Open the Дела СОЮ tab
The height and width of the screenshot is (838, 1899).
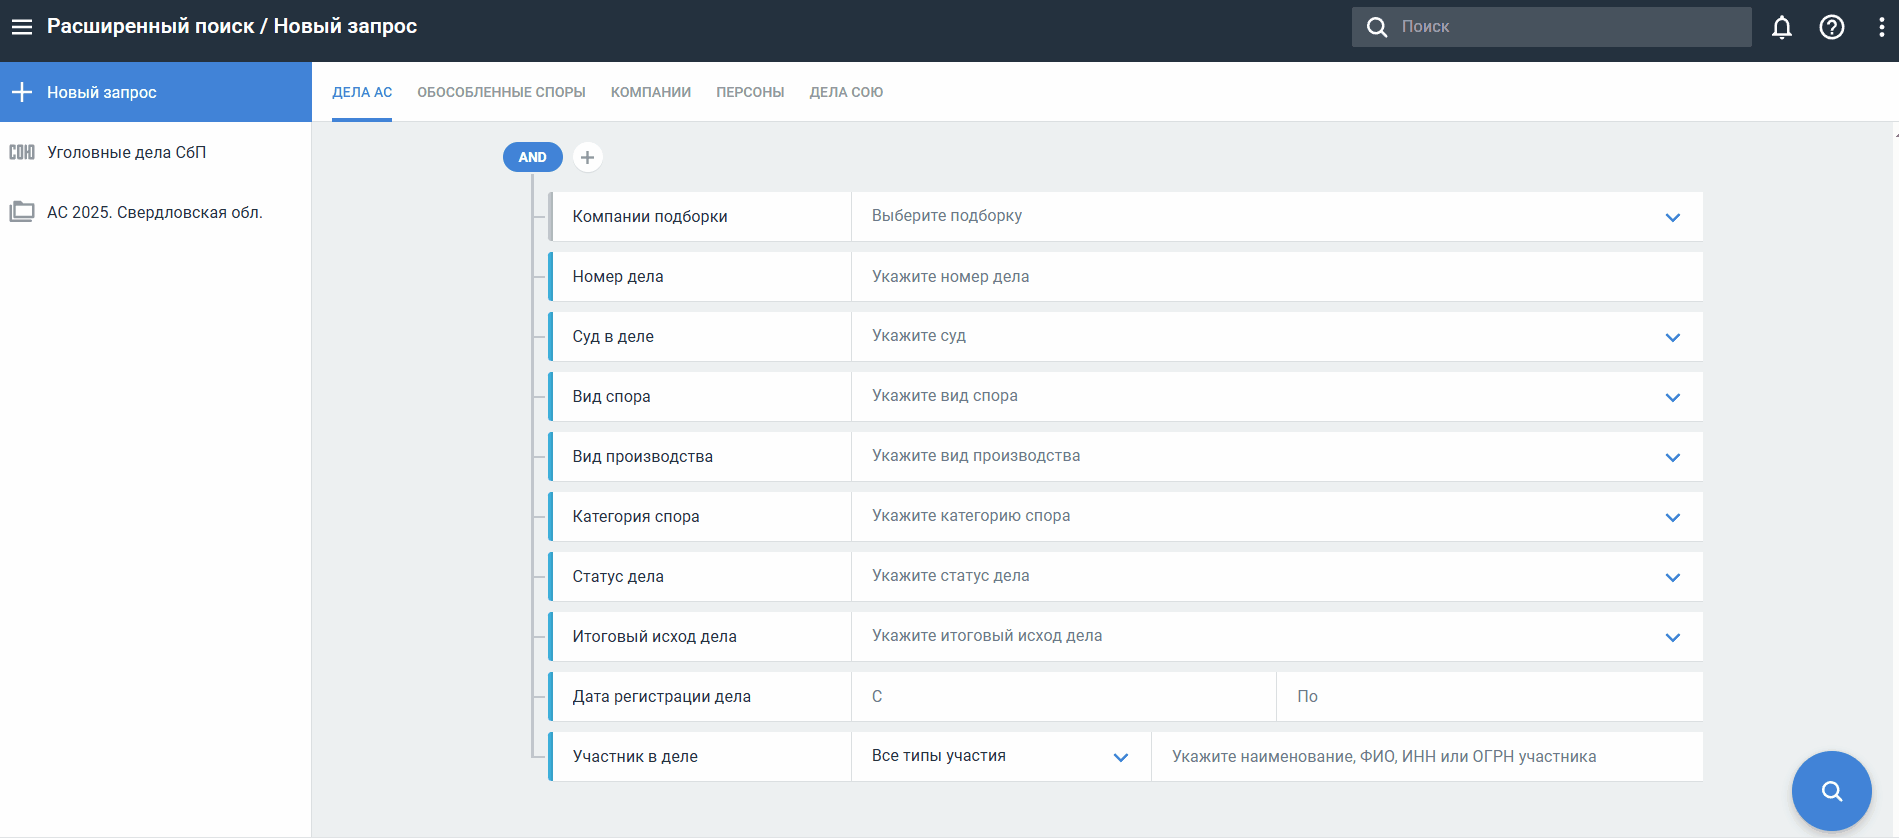846,92
